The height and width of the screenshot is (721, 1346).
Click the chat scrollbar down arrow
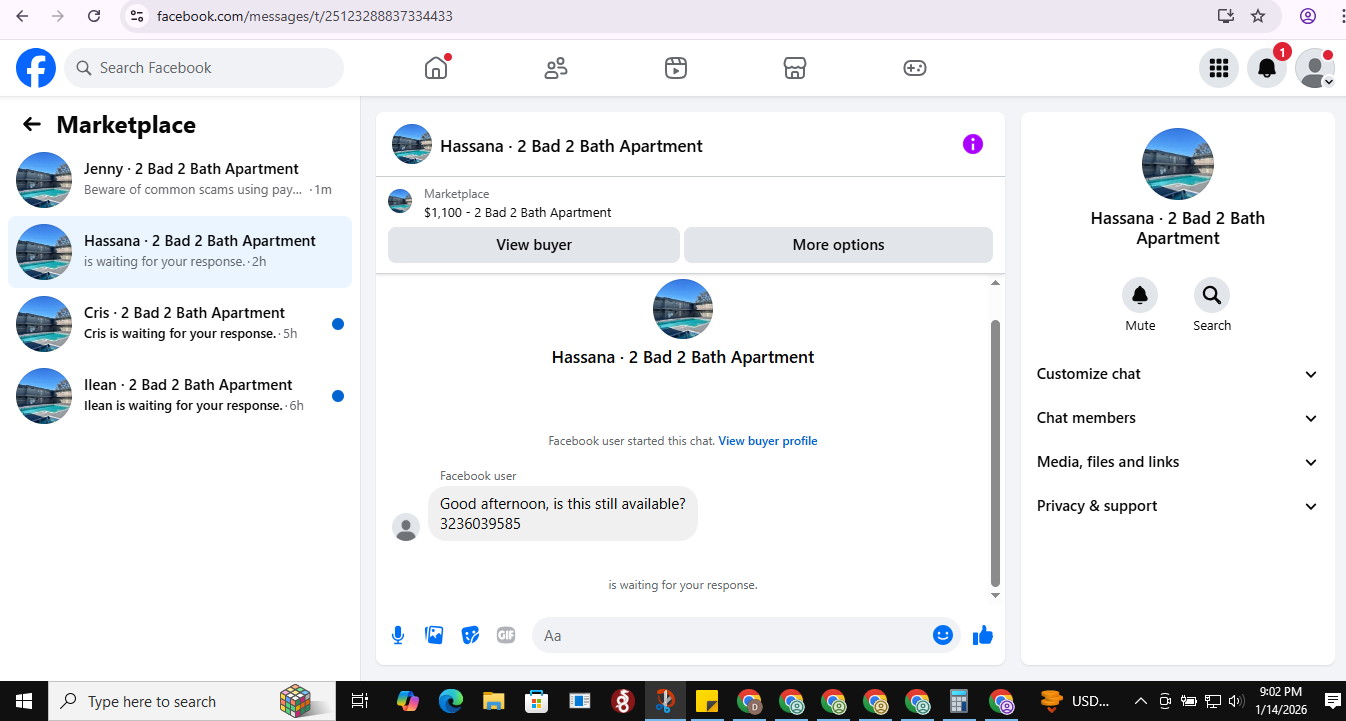coord(995,595)
